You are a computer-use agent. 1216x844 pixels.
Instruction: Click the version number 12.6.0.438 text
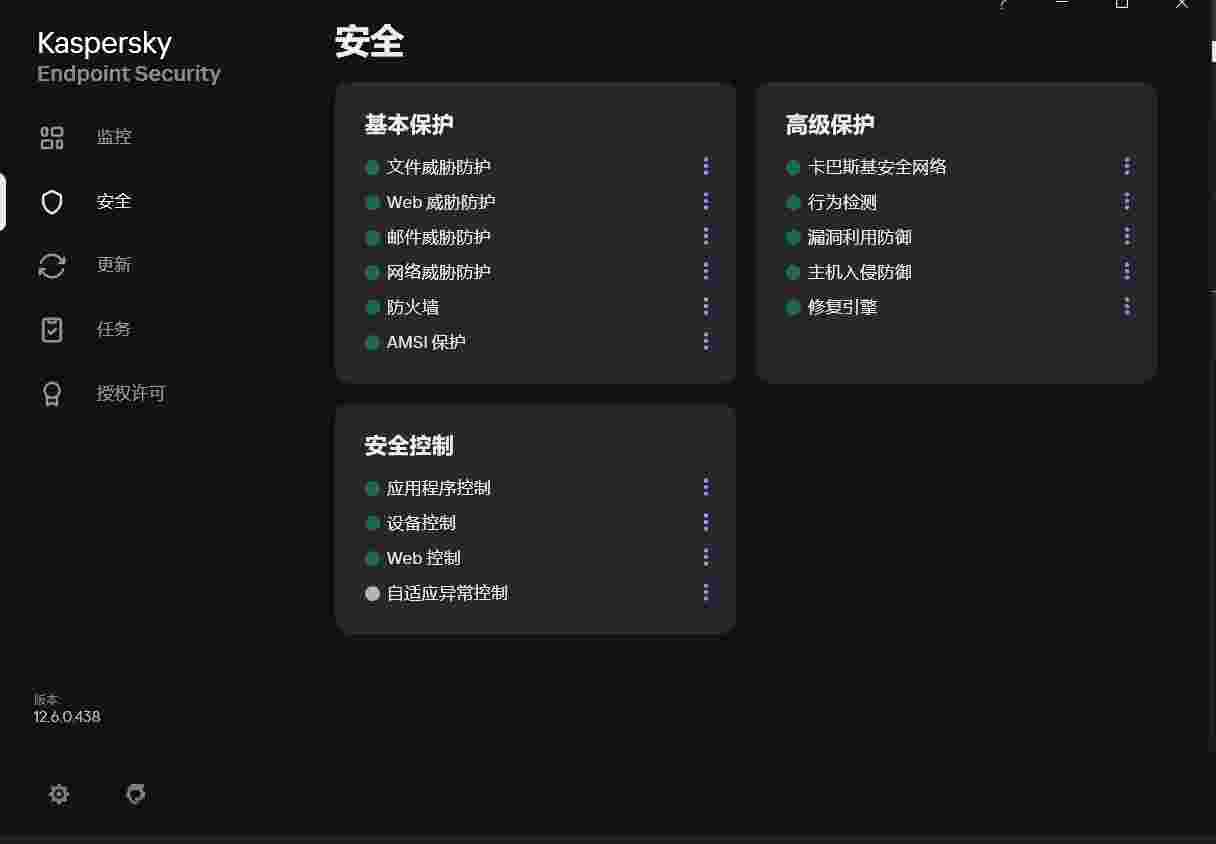pyautogui.click(x=67, y=717)
